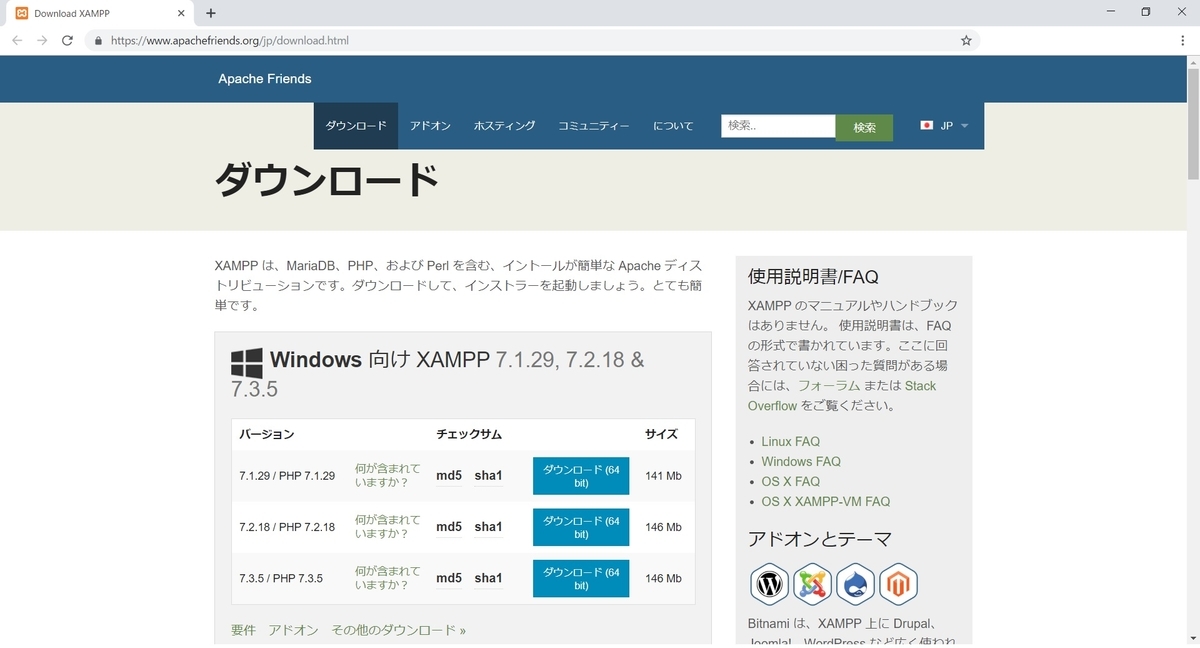Click the 7.3.5 / PHP 7.3.5 cell

[281, 578]
